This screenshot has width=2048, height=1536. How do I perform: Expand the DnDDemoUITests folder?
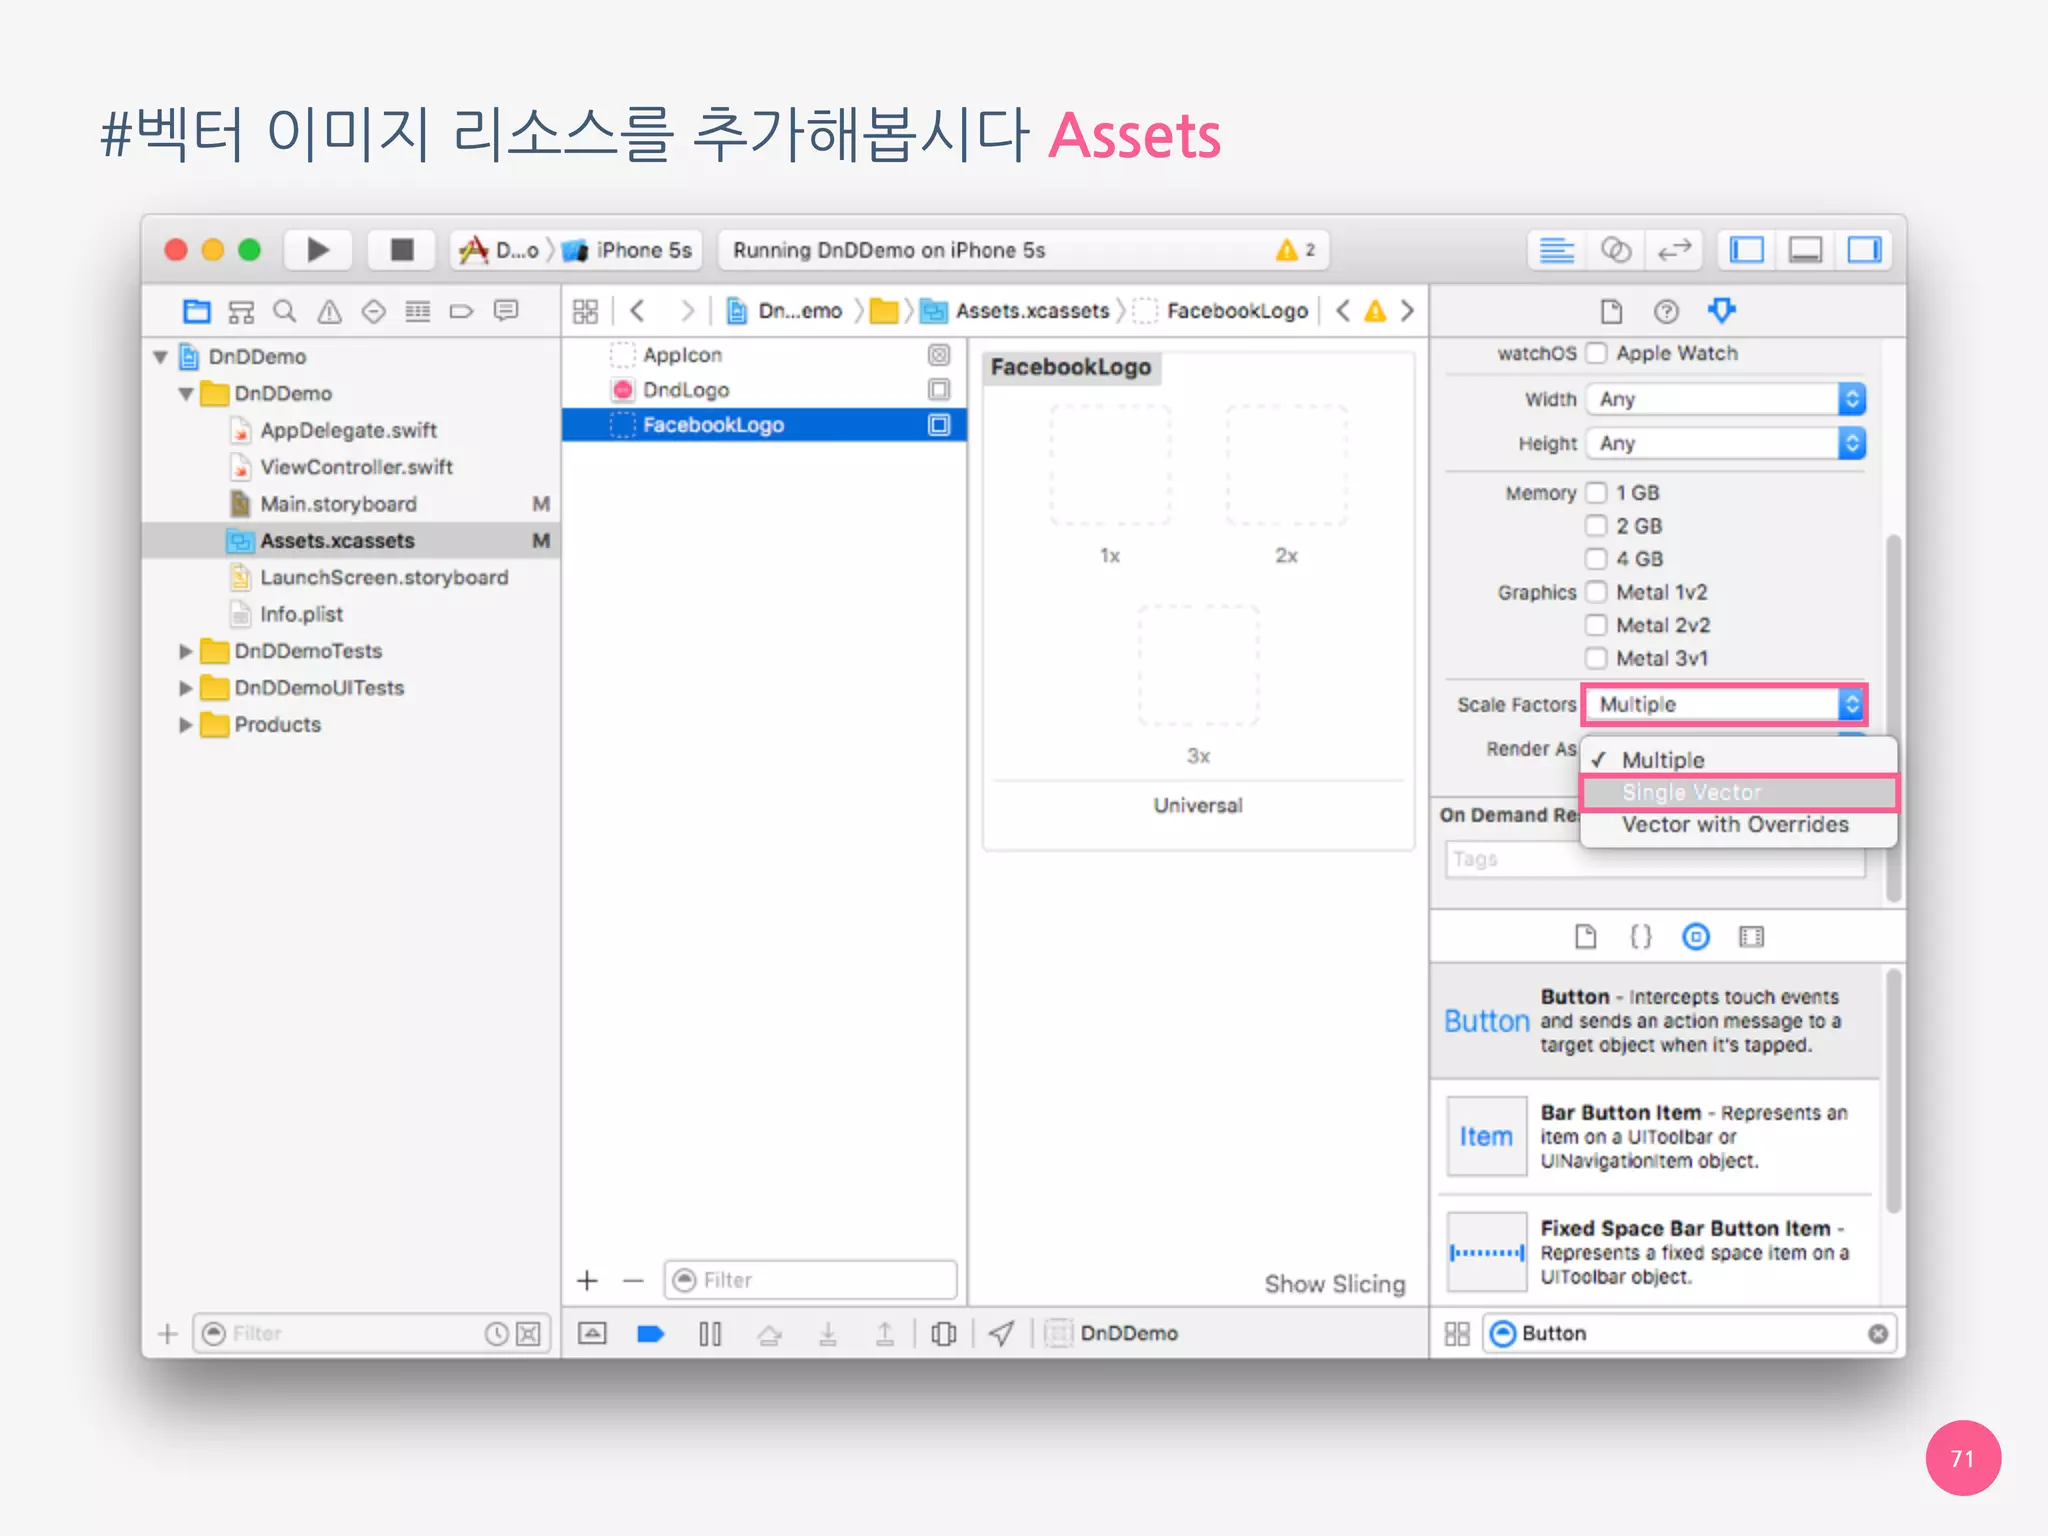(x=186, y=688)
